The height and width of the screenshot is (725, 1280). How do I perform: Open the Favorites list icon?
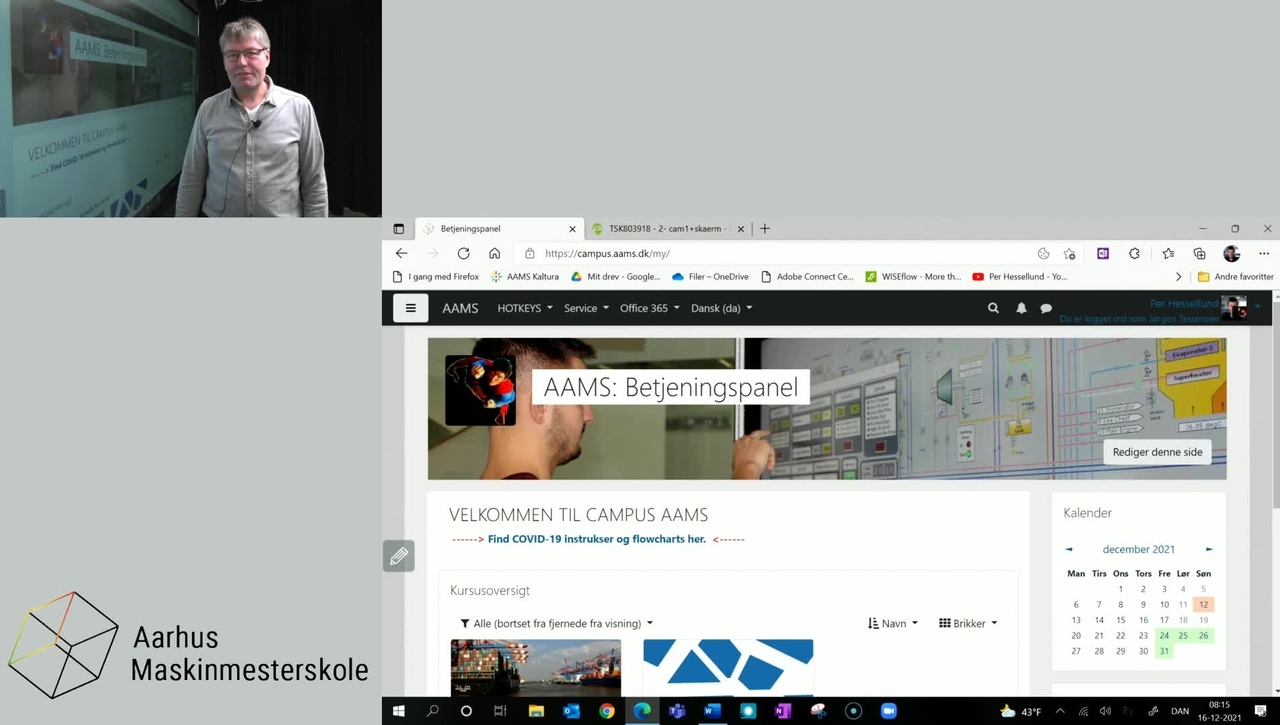1168,254
